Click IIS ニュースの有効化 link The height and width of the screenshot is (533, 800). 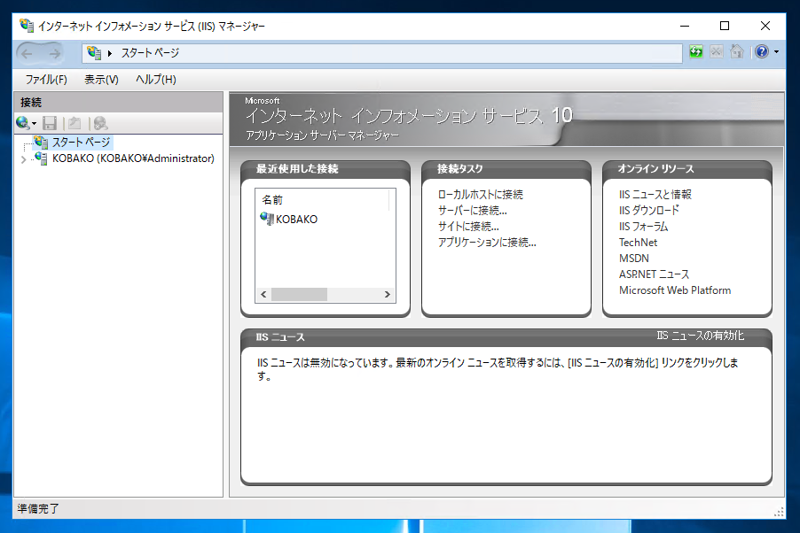click(700, 336)
